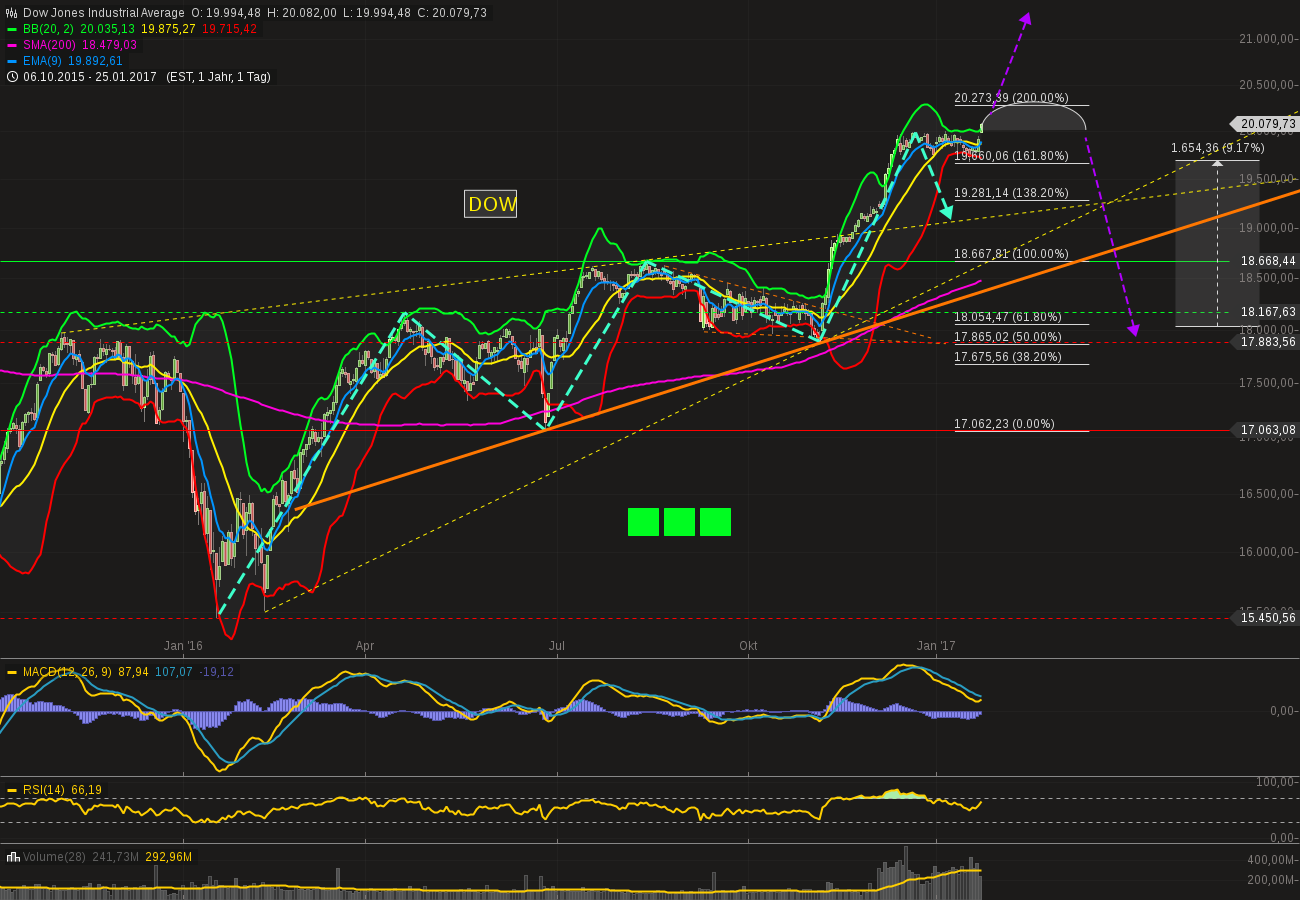The width and height of the screenshot is (1300, 900).
Task: Click the middle Bollinger value 19.875,27
Action: (x=168, y=29)
